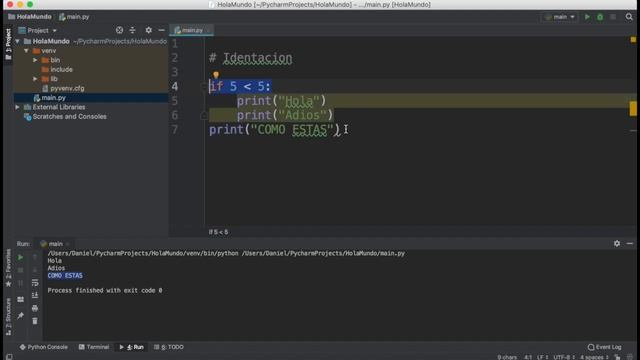Toggle pin tab in Run panel
The height and width of the screenshot is (360, 640).
coord(20,316)
